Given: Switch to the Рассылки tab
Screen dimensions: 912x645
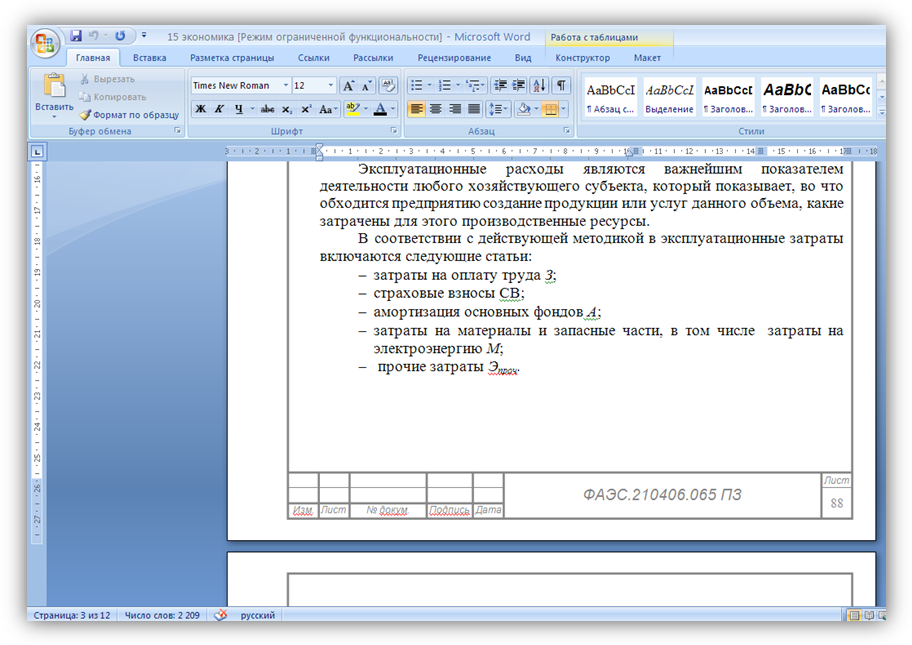Looking at the screenshot, I should 373,58.
